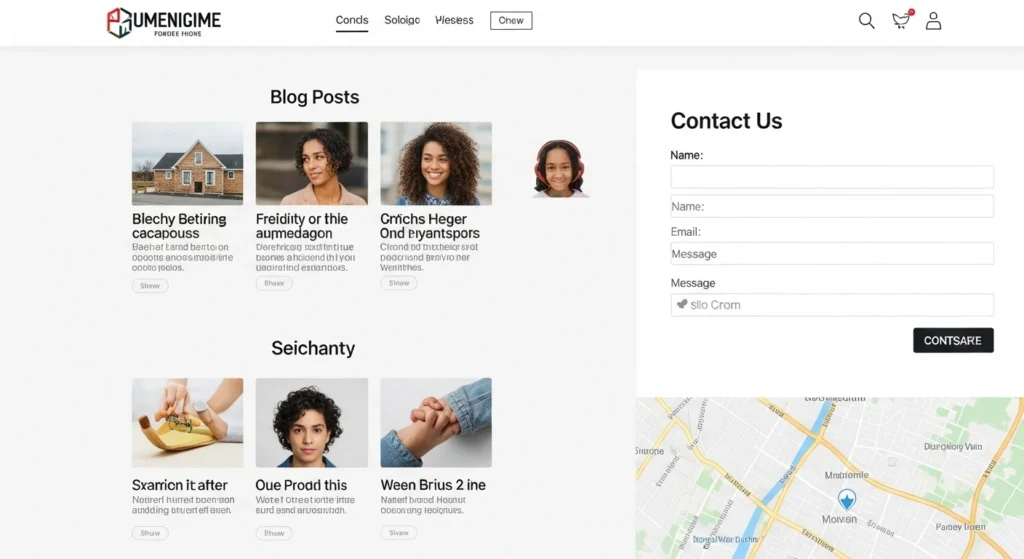Open the user account icon
This screenshot has height=559, width=1024.
click(x=933, y=21)
